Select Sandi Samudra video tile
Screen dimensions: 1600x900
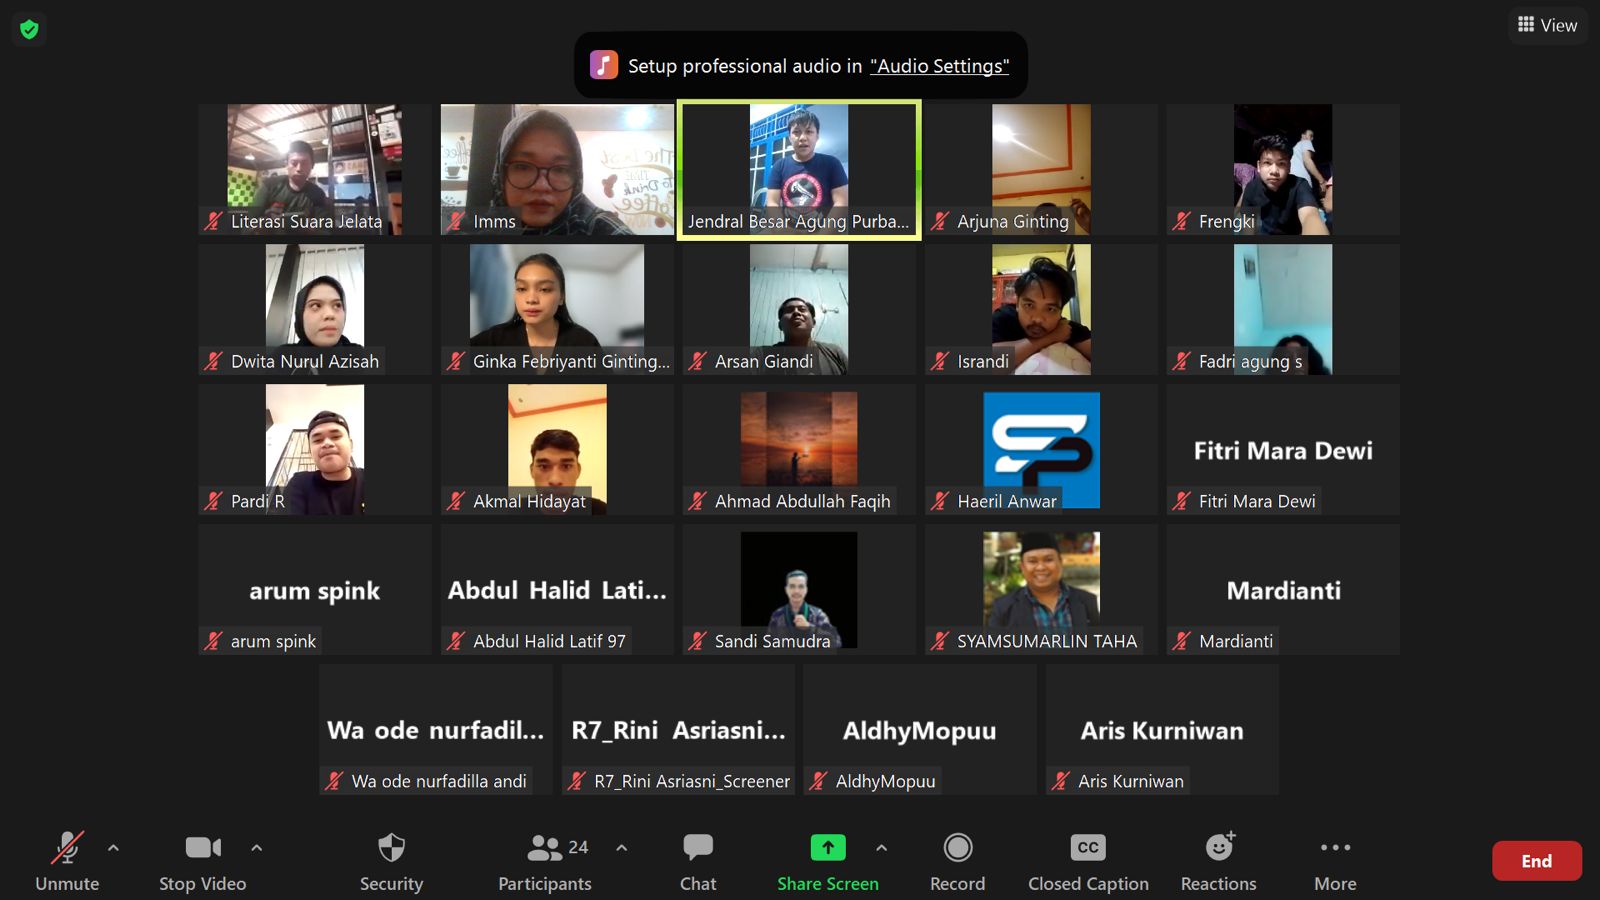[799, 590]
